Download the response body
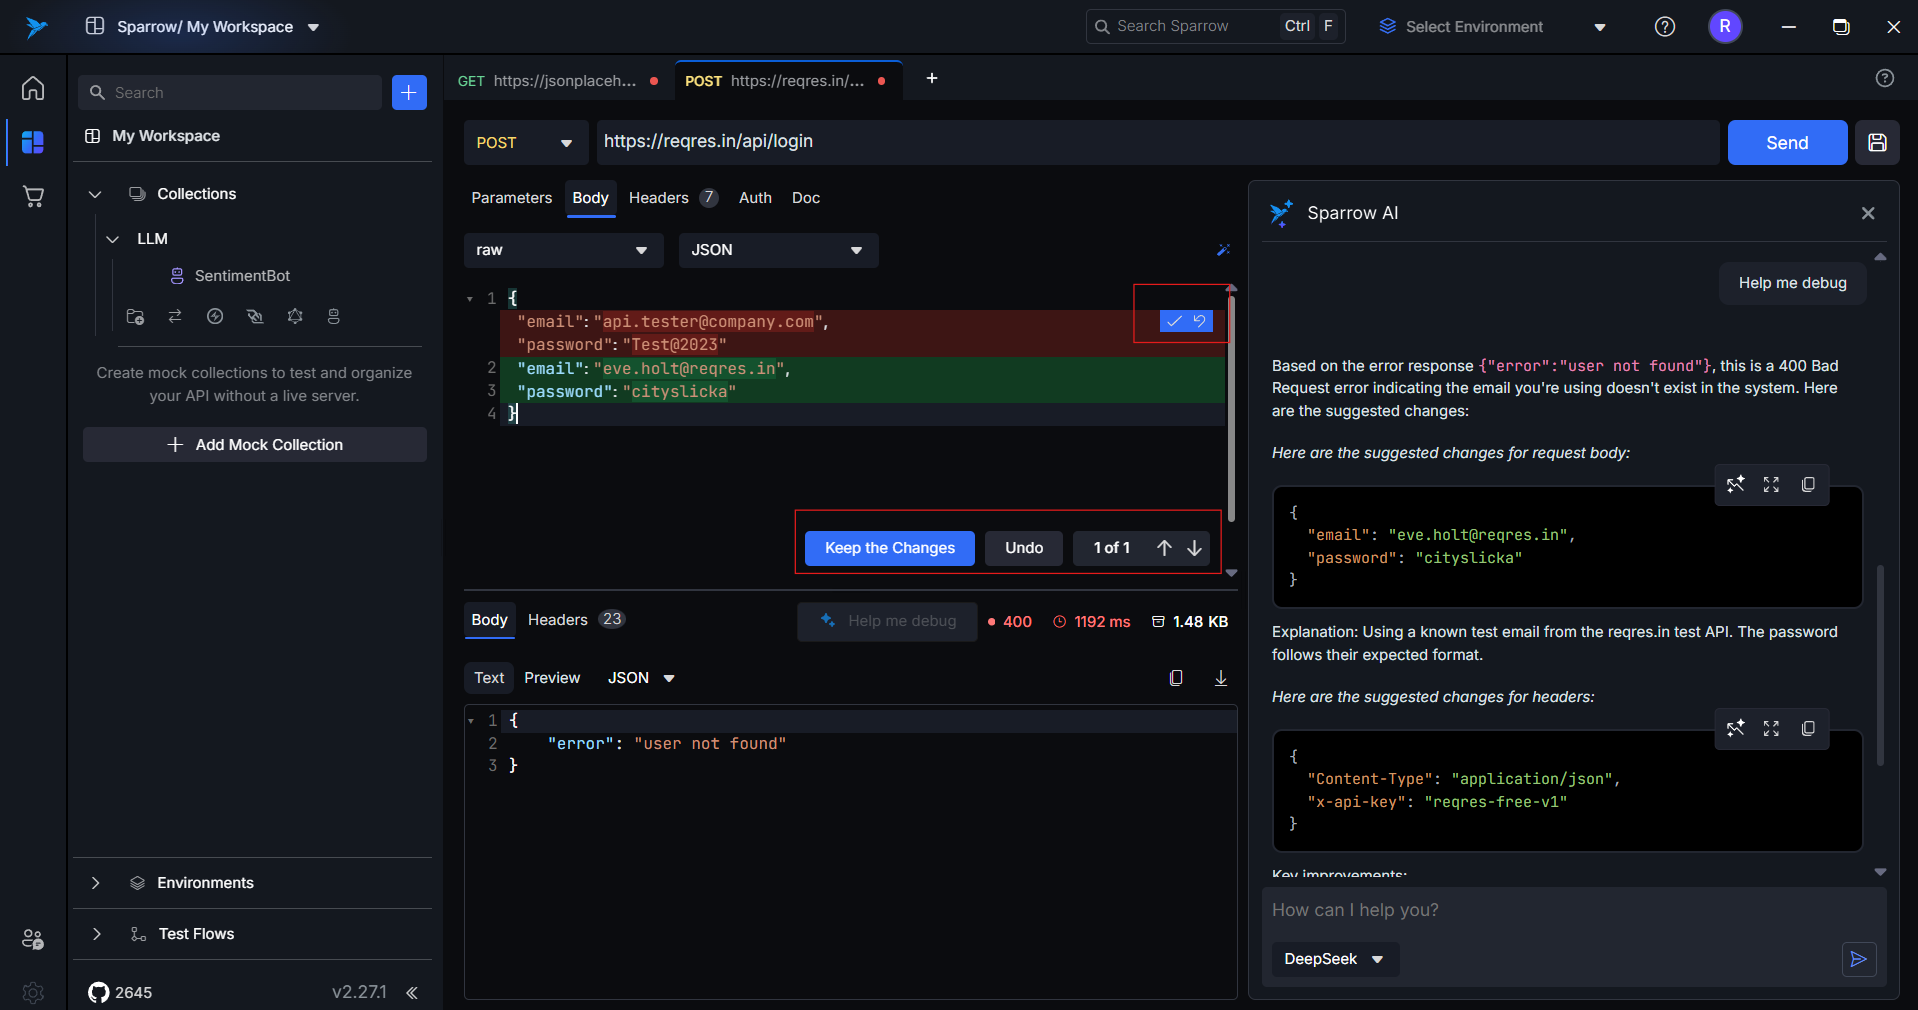1918x1010 pixels. pyautogui.click(x=1221, y=678)
